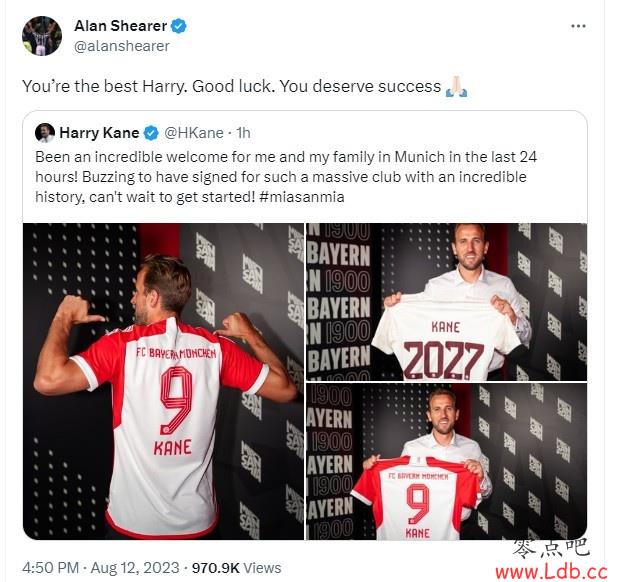
Task: Open the three-dot more options menu
Action: click(x=578, y=26)
